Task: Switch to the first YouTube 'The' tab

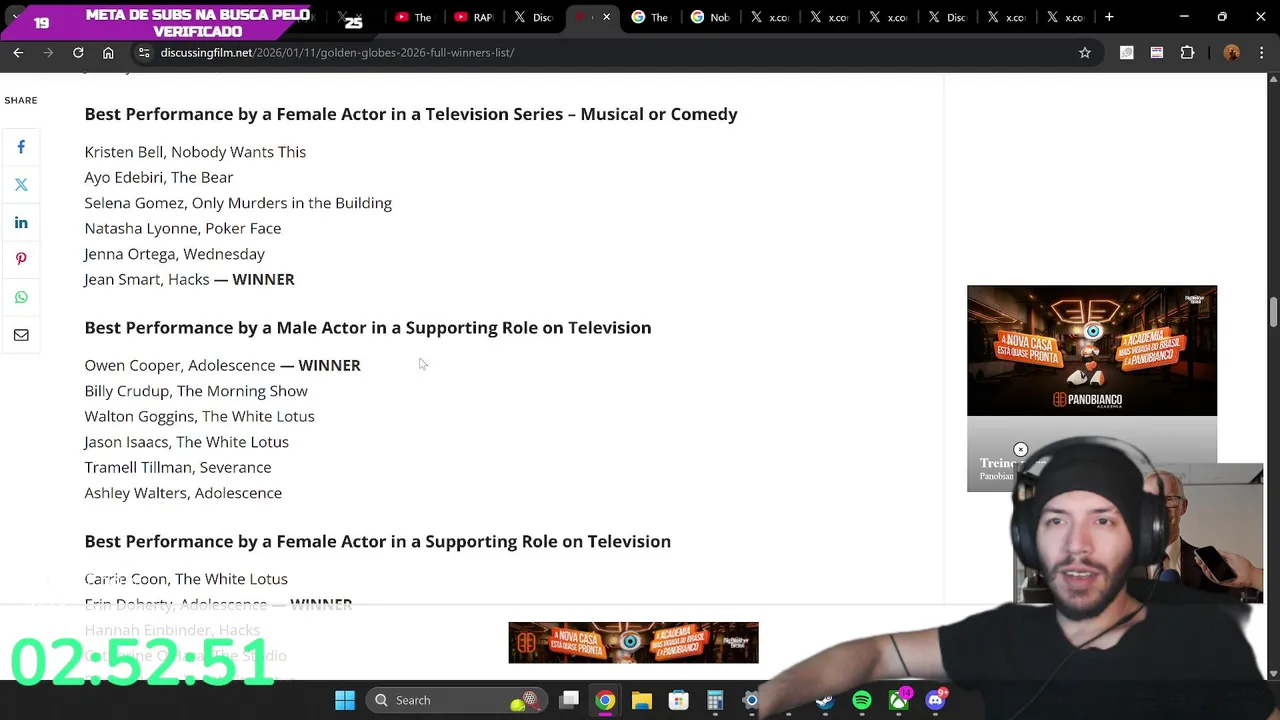Action: tap(414, 17)
